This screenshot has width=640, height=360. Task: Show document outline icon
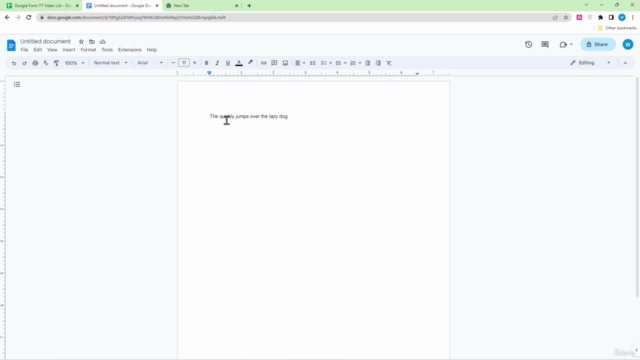pyautogui.click(x=17, y=84)
